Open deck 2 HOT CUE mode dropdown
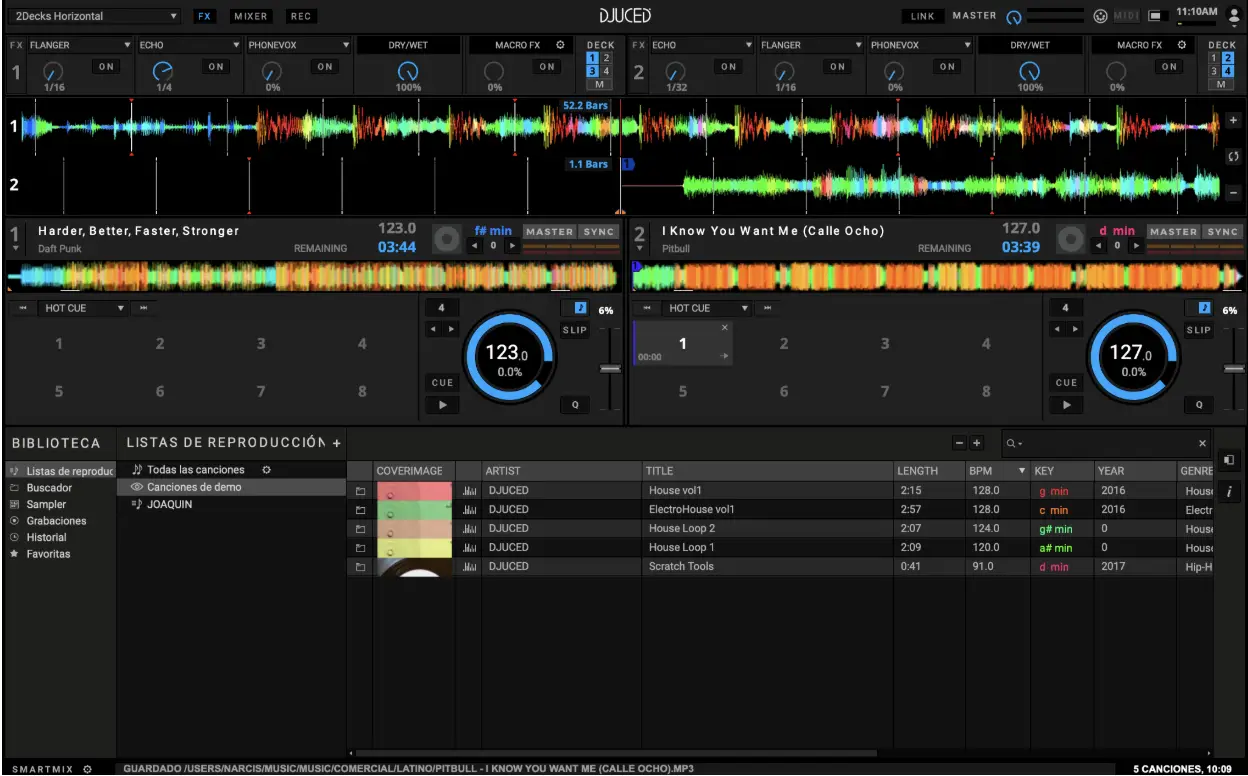This screenshot has width=1248, height=776. click(708, 308)
